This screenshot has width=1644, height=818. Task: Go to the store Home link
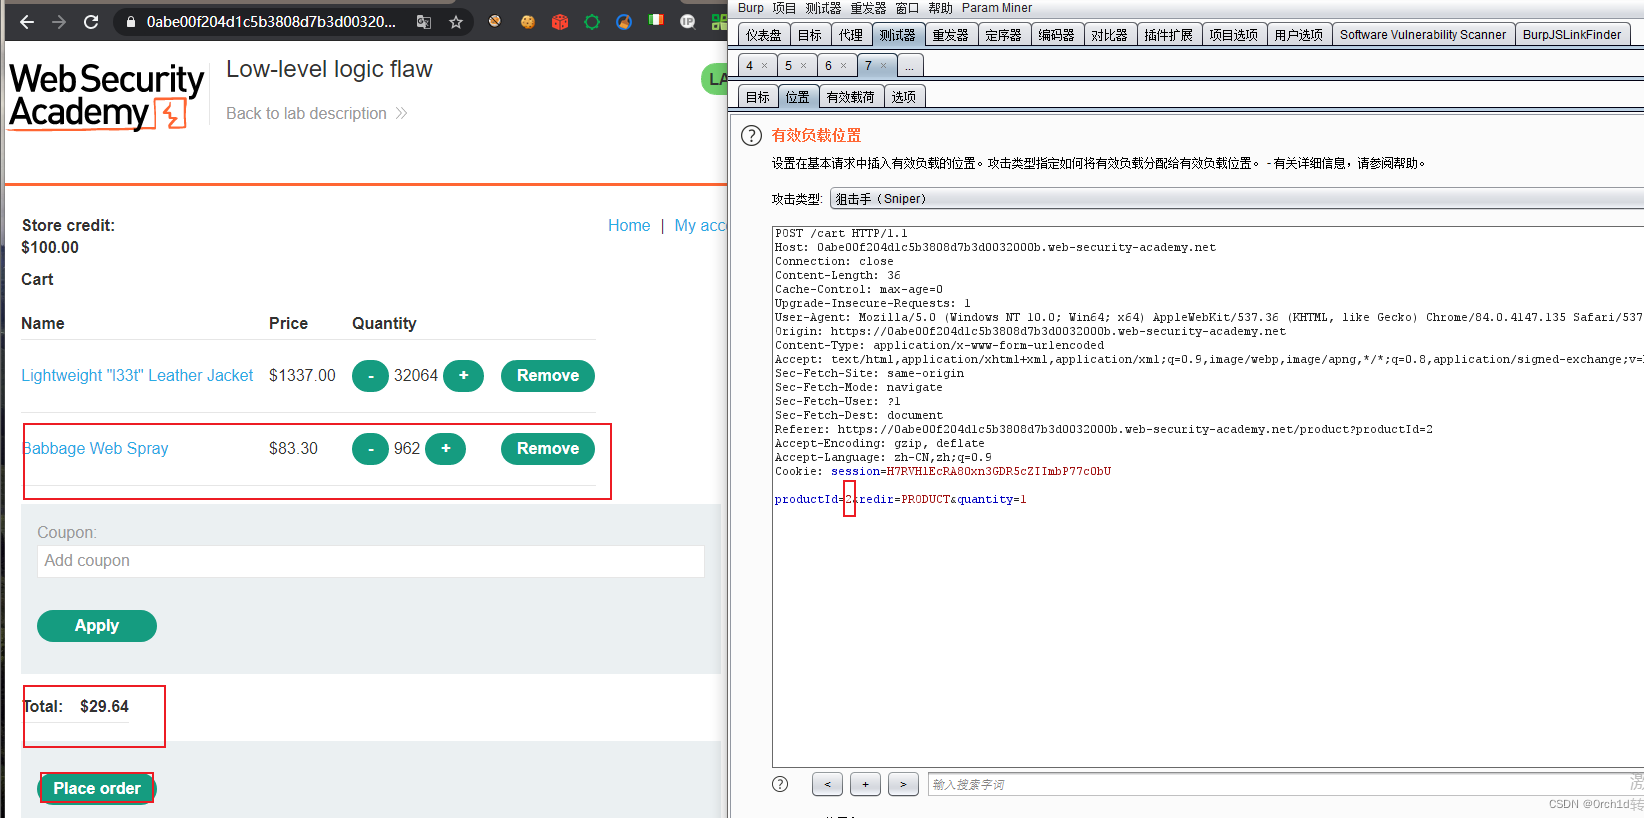(x=629, y=226)
